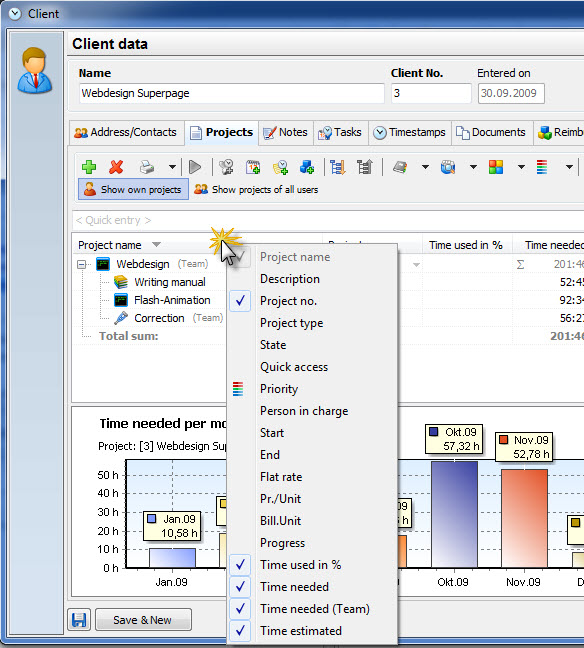Click the Quick entry field
The width and height of the screenshot is (584, 648).
point(327,220)
